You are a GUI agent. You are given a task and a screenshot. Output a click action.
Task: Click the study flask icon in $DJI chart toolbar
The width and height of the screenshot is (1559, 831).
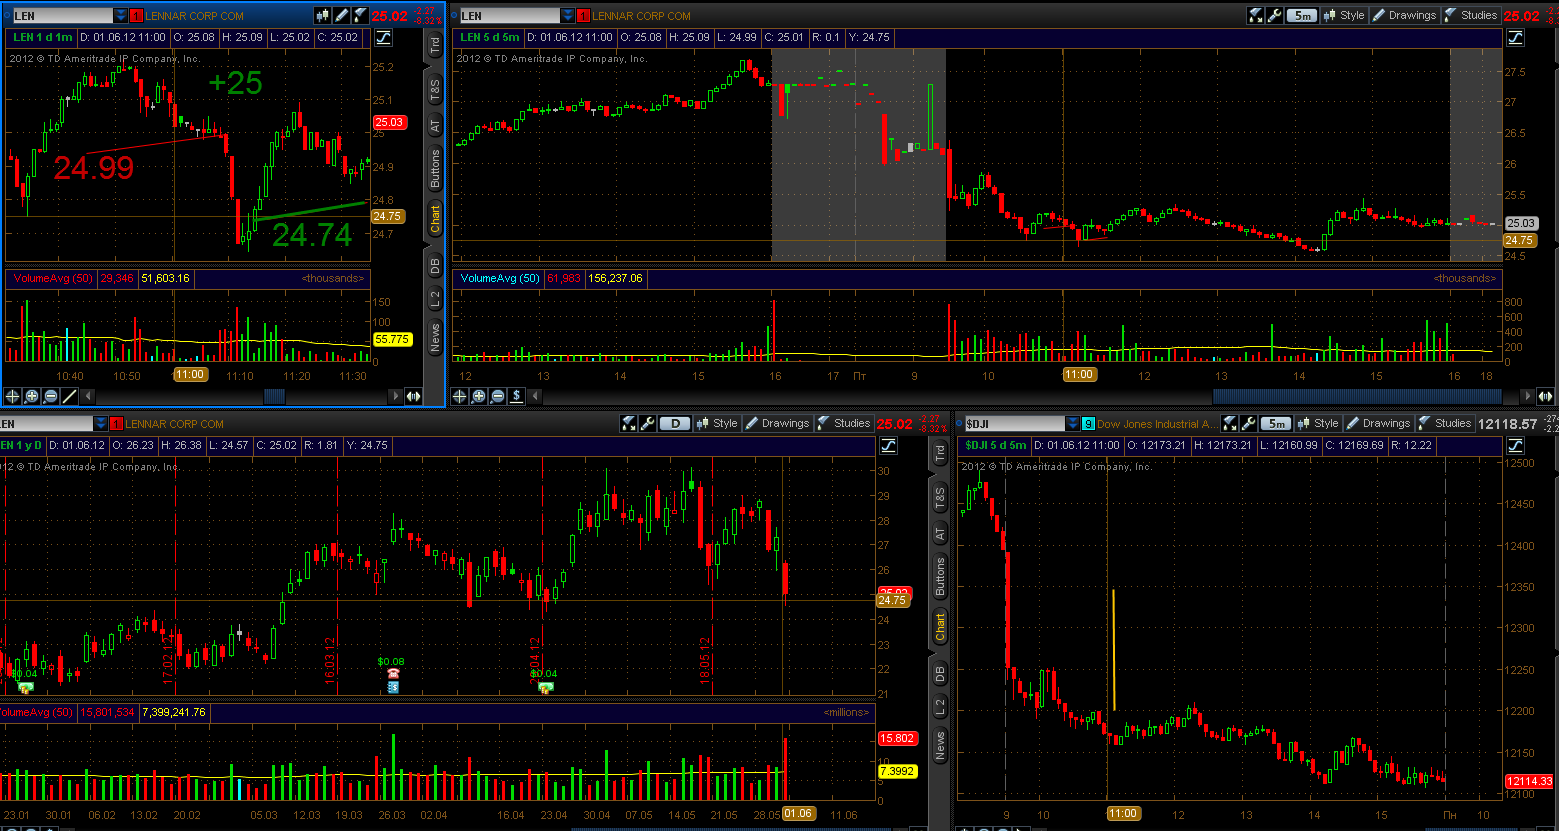point(1230,423)
